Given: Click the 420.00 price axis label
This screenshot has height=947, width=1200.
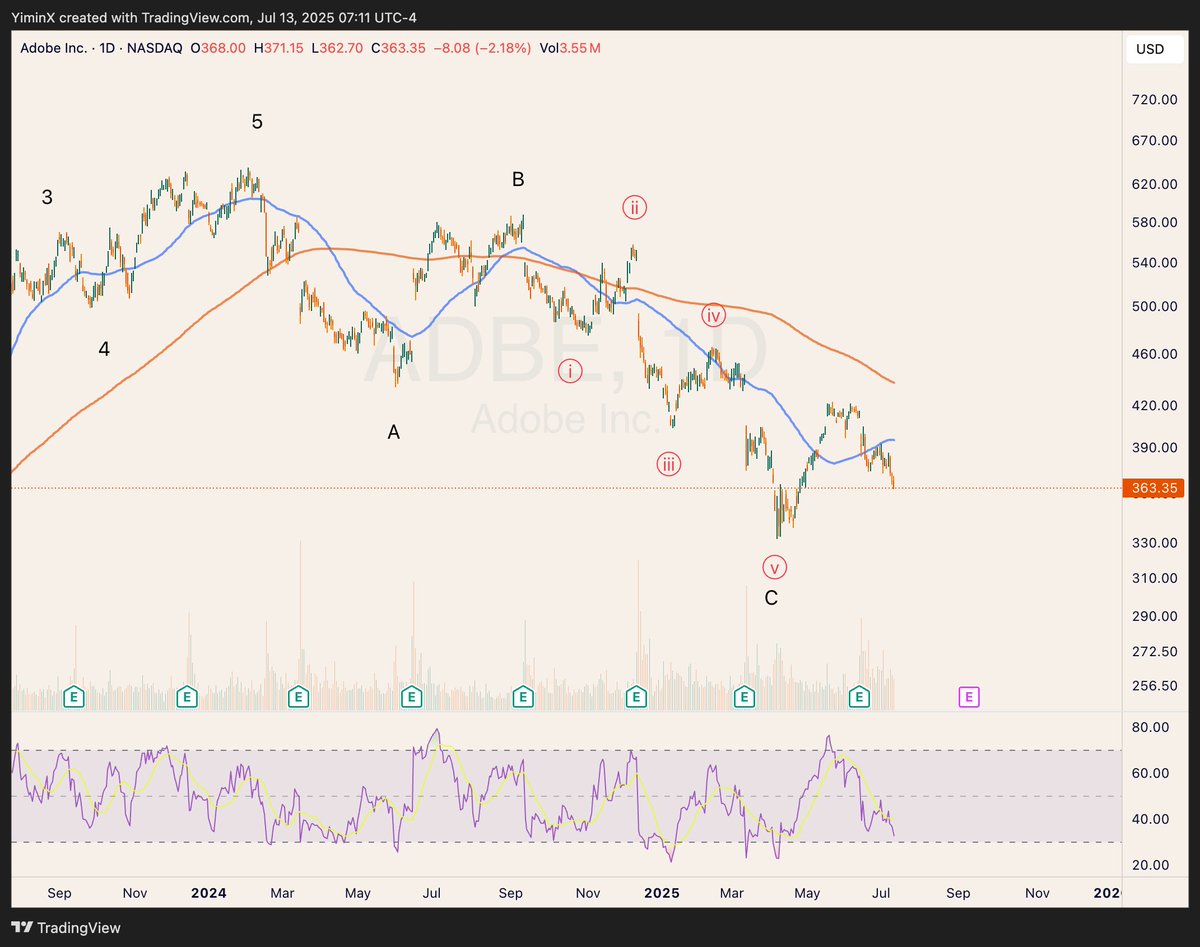Looking at the screenshot, I should (1154, 406).
